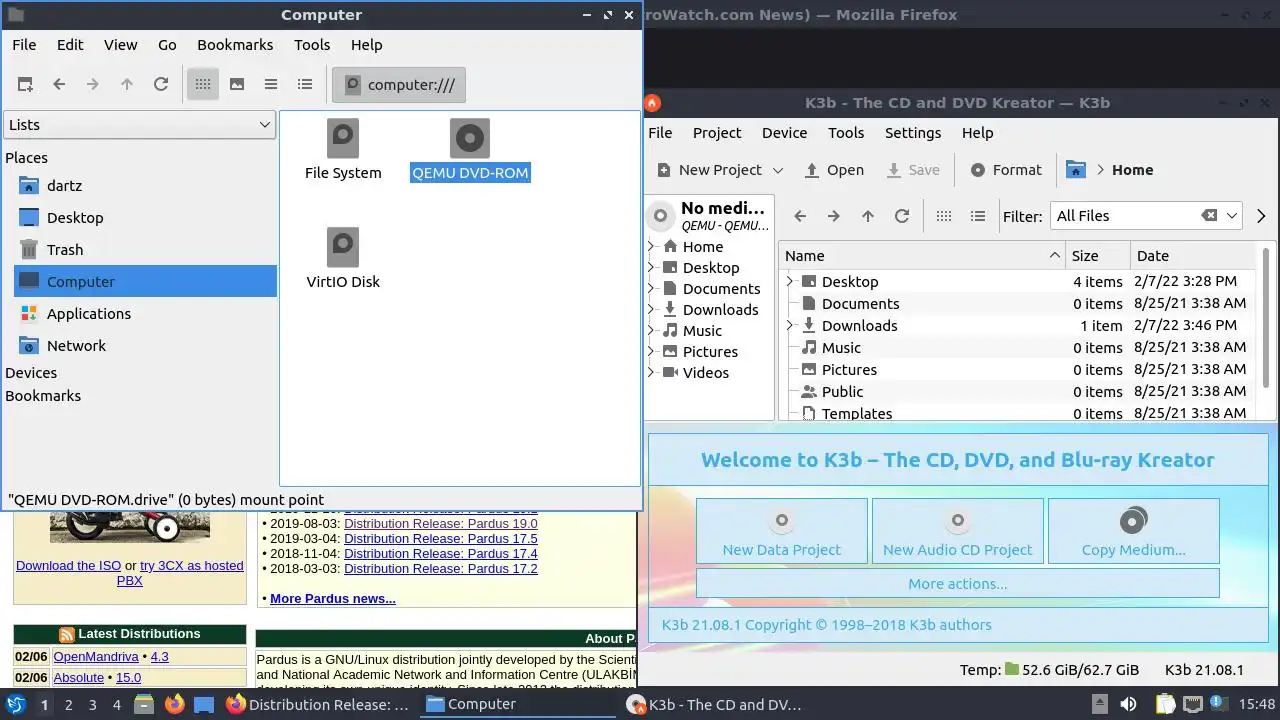Switch to workspace 2 in pager
The width and height of the screenshot is (1280, 720).
tap(68, 705)
